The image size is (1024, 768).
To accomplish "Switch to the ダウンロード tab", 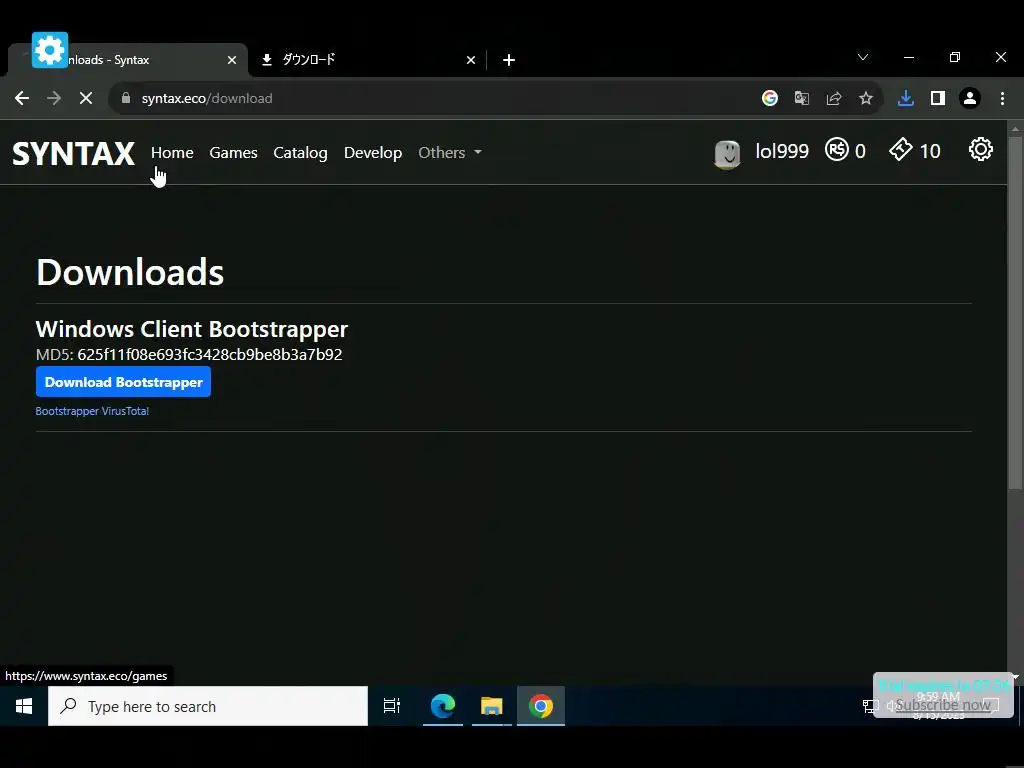I will (x=369, y=60).
